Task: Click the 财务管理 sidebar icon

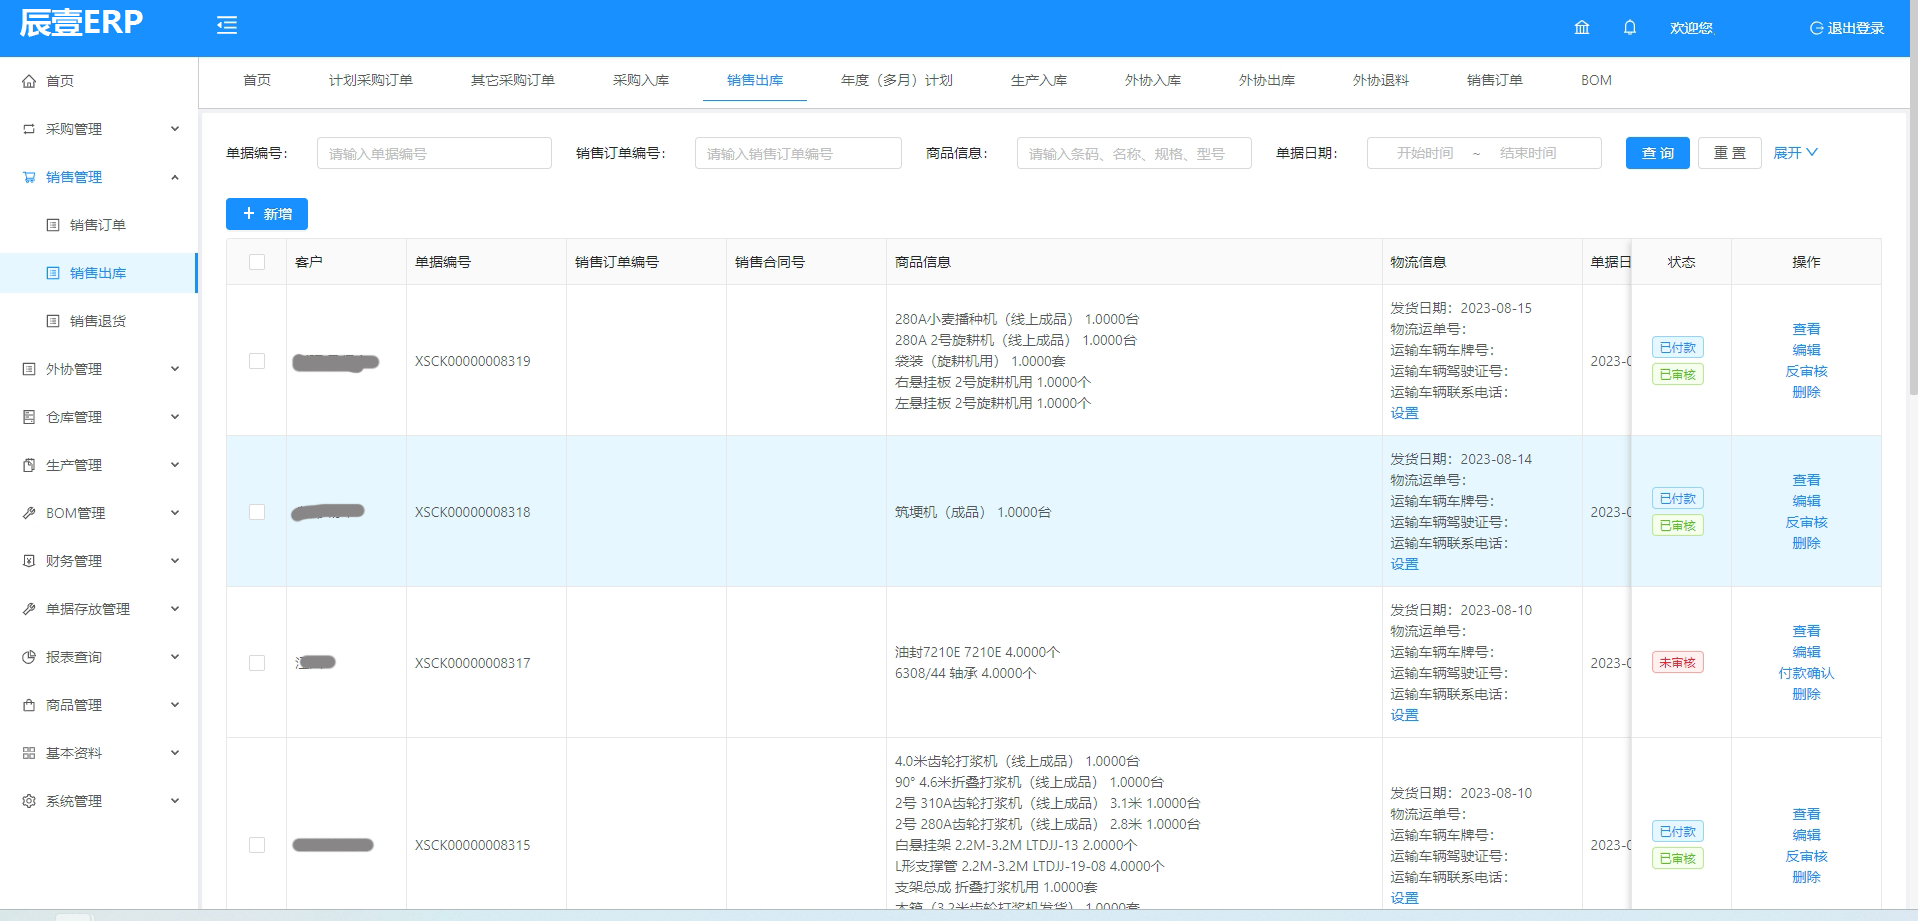Action: (x=29, y=561)
